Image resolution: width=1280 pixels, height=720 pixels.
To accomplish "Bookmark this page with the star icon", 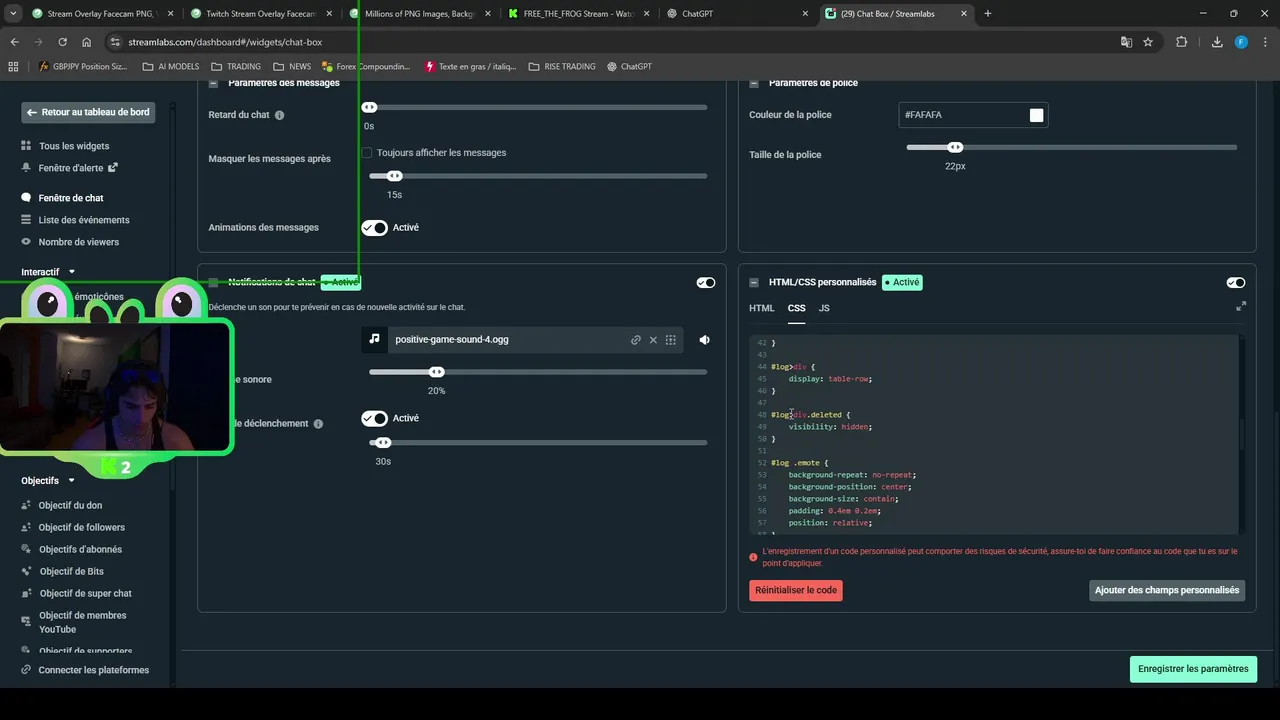I will click(x=1148, y=42).
